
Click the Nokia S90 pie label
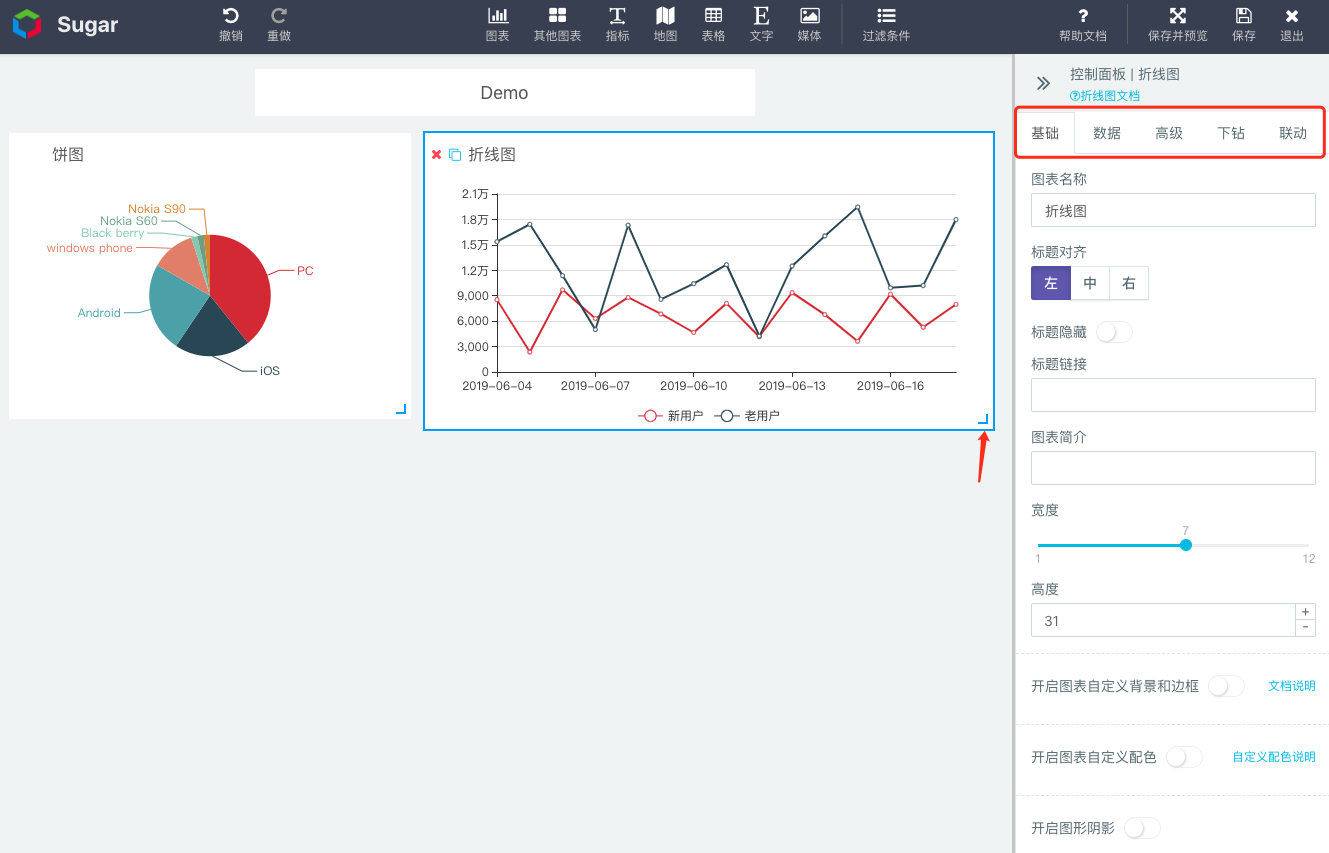pyautogui.click(x=157, y=209)
